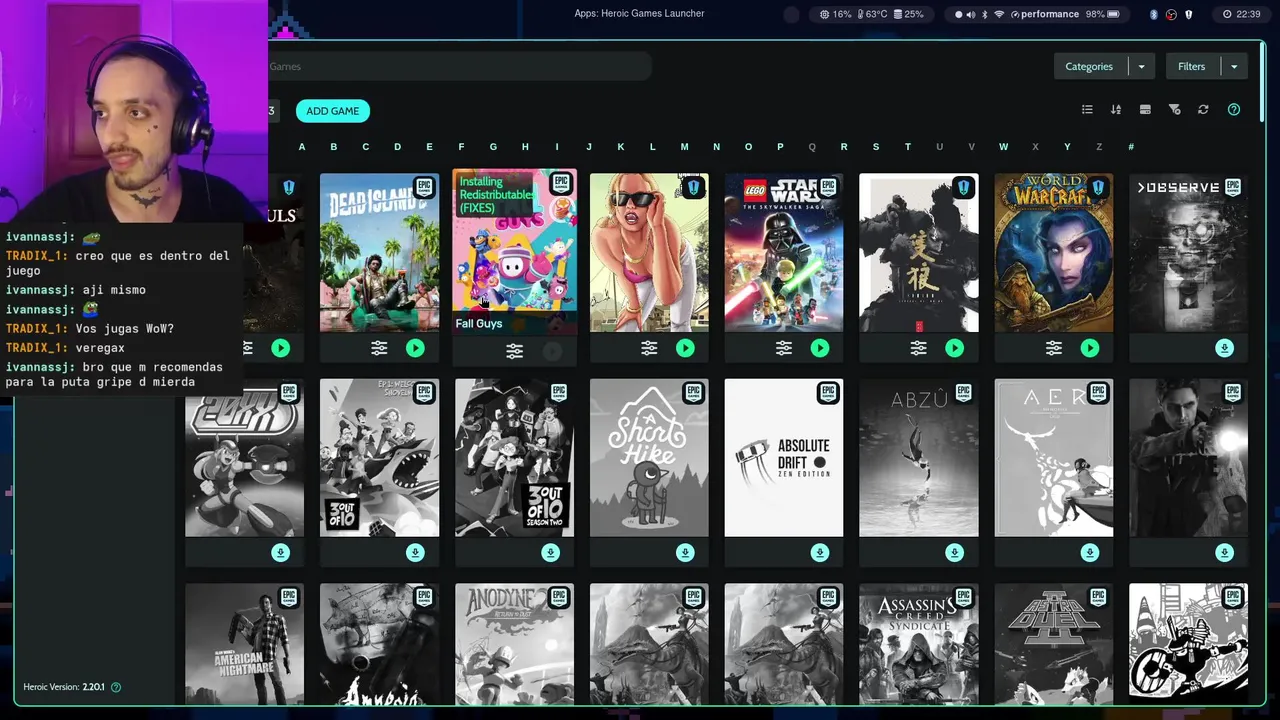The image size is (1280, 720).
Task: Click the Fall Guys title label
Action: [479, 324]
